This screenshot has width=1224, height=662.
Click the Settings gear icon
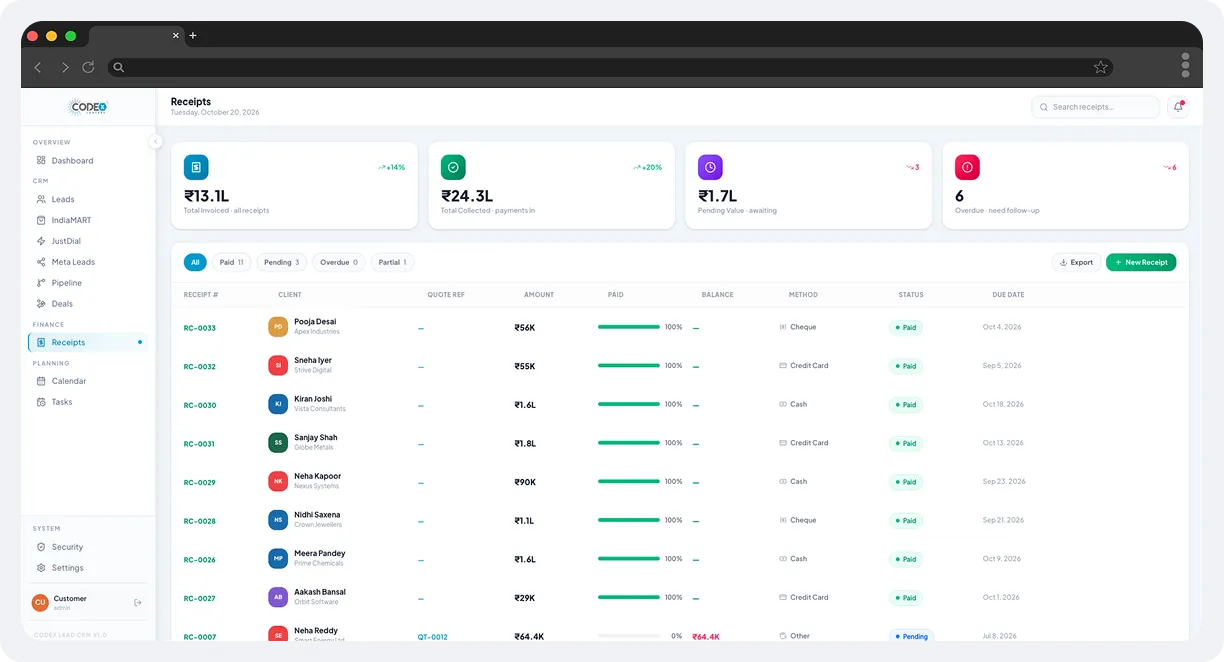click(41, 568)
